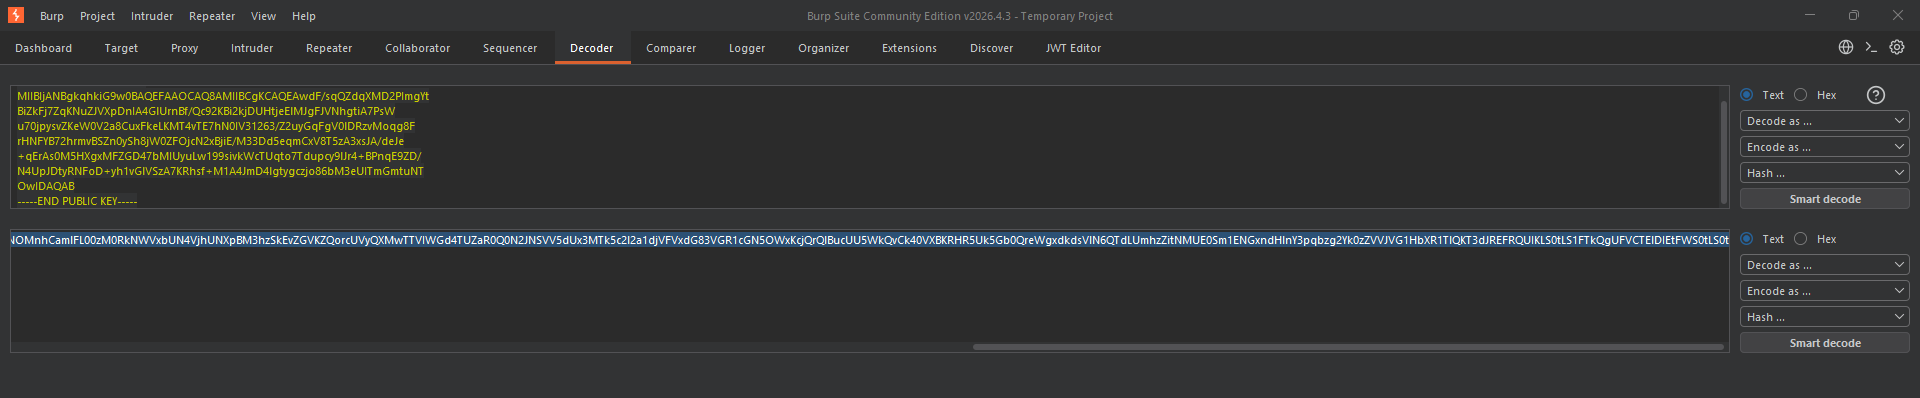1920x398 pixels.
Task: Restore down the Burp Suite window
Action: click(1854, 15)
